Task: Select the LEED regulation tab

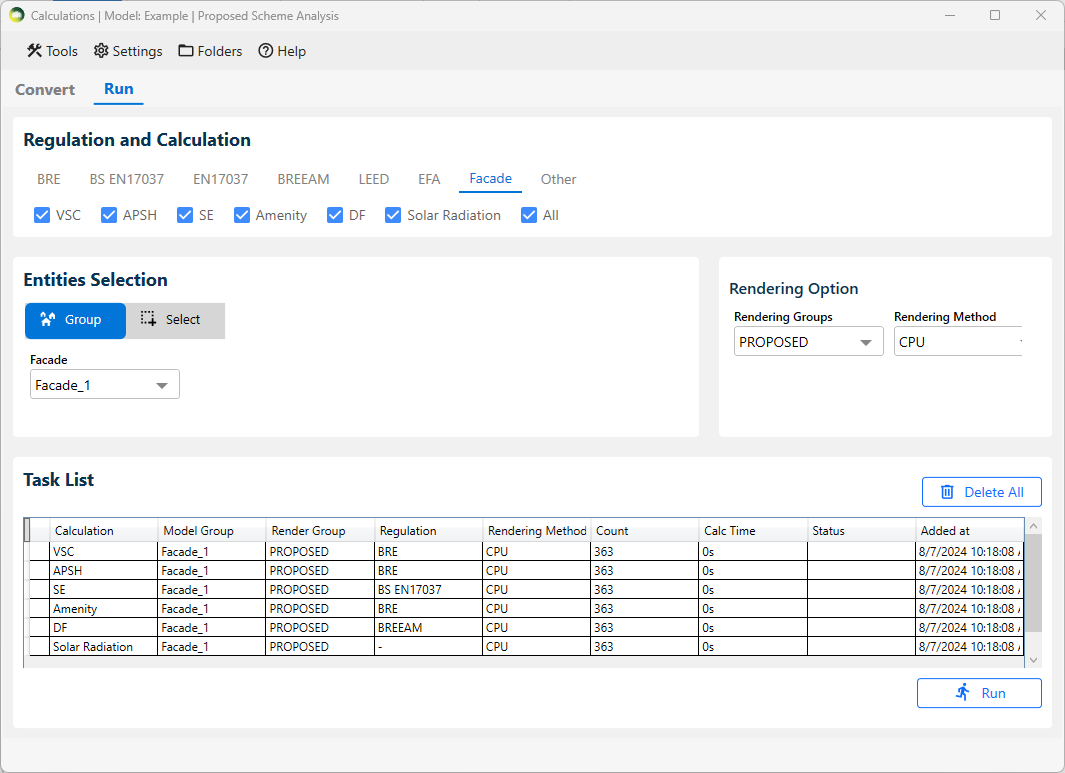Action: (373, 179)
